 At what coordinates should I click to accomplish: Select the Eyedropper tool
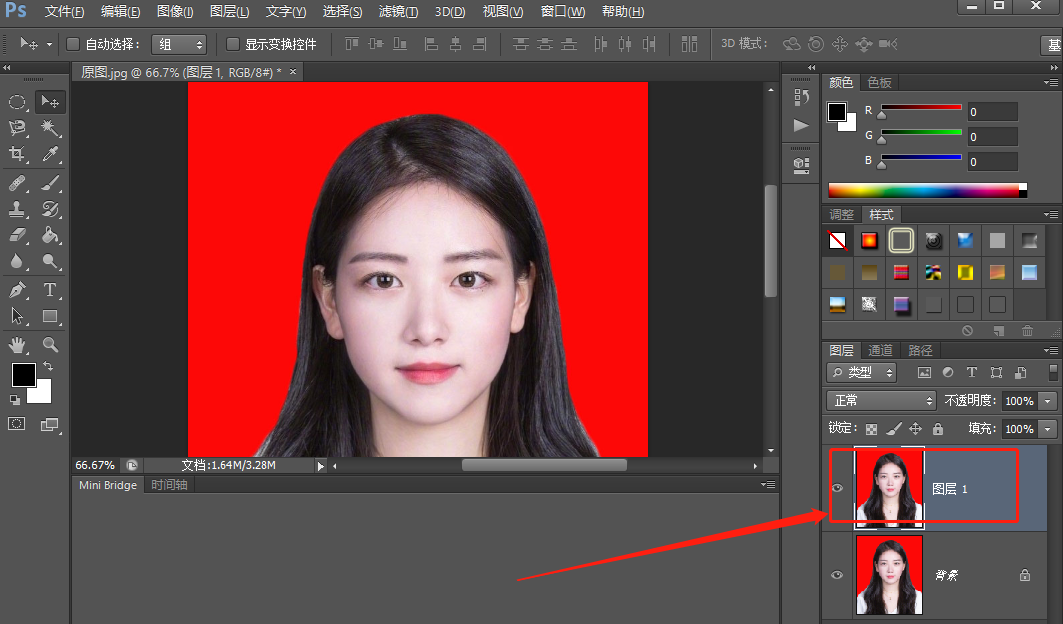pyautogui.click(x=50, y=154)
